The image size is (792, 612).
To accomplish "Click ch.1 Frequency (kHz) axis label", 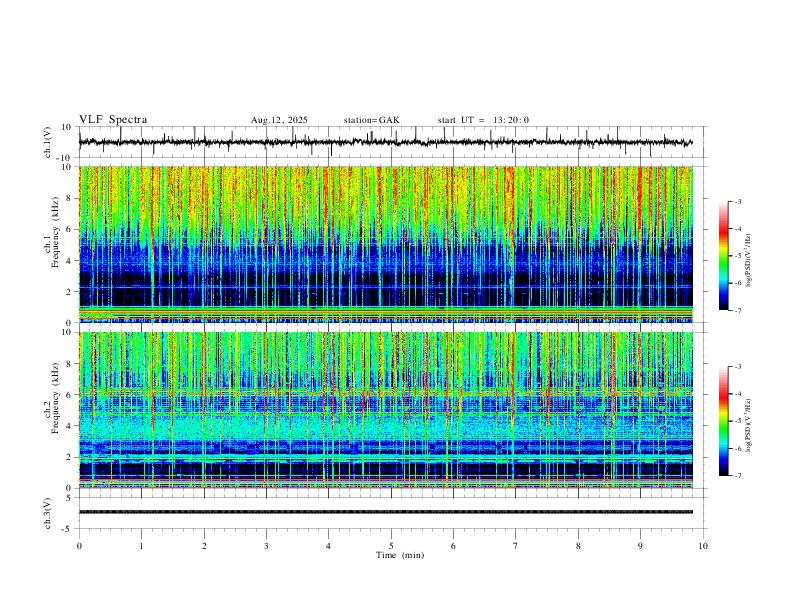I will pyautogui.click(x=51, y=232).
